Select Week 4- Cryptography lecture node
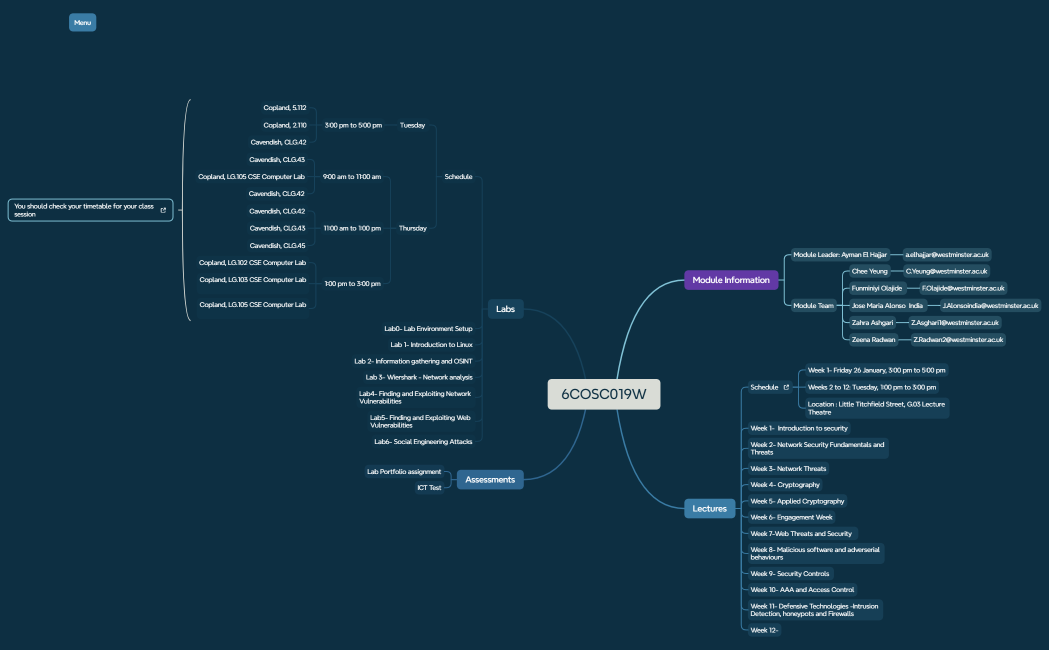Viewport: 1049px width, 650px height. coord(785,485)
